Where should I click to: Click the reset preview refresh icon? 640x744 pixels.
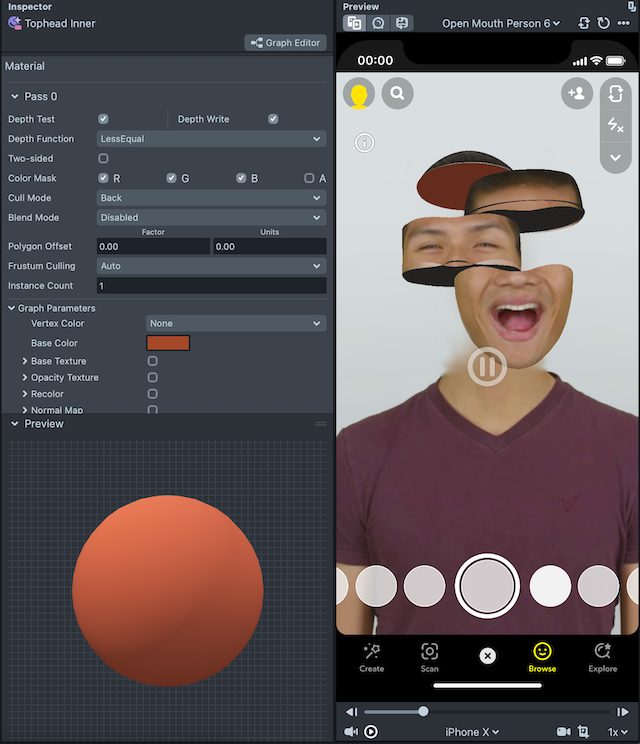pyautogui.click(x=603, y=23)
